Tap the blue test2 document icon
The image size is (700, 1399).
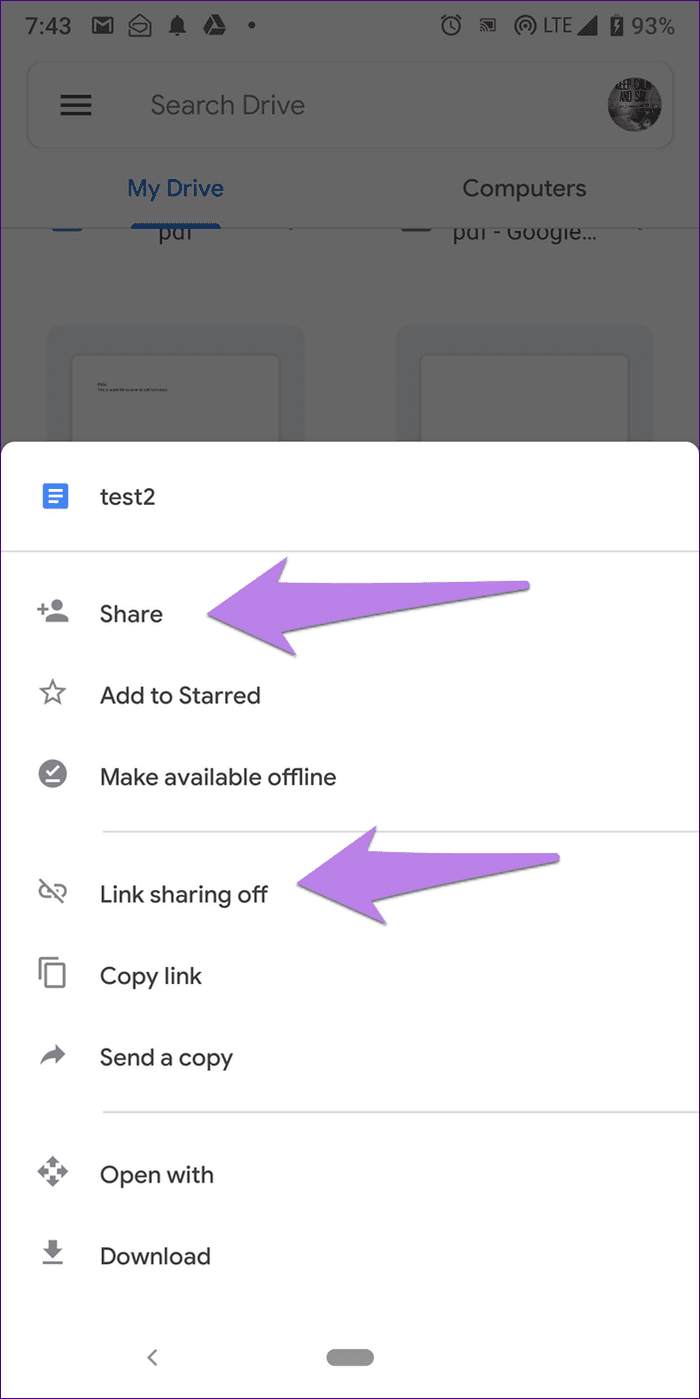click(55, 495)
